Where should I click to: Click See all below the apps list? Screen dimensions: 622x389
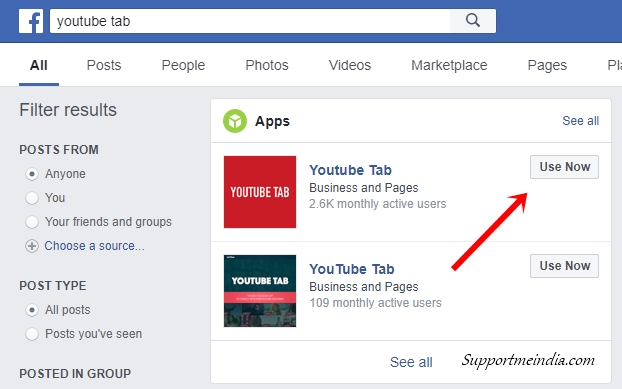411,362
